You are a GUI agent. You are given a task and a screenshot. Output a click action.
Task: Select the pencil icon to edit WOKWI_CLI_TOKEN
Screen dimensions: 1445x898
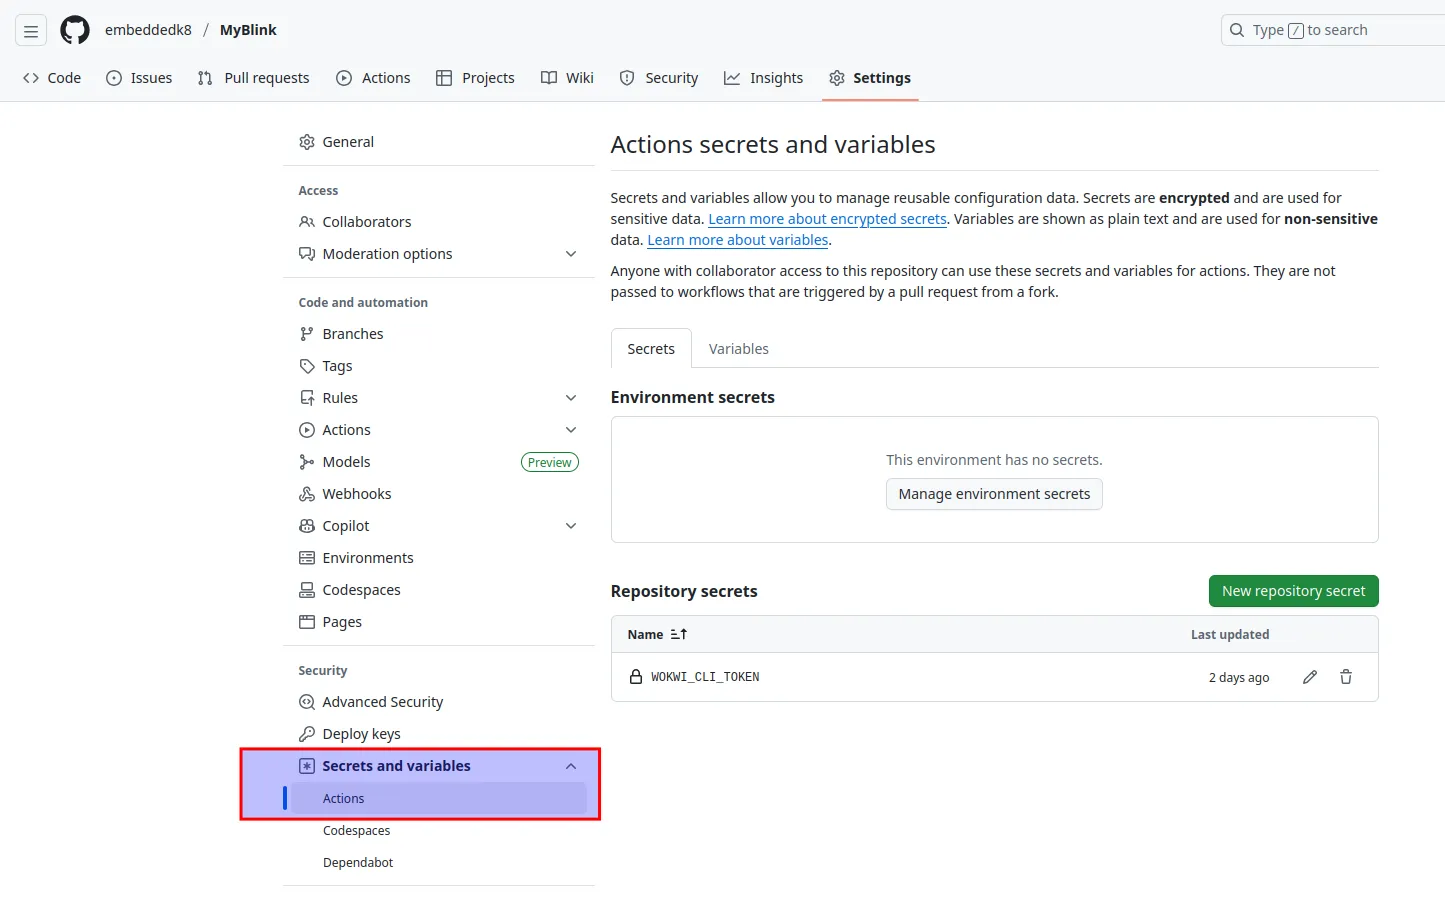click(1310, 677)
